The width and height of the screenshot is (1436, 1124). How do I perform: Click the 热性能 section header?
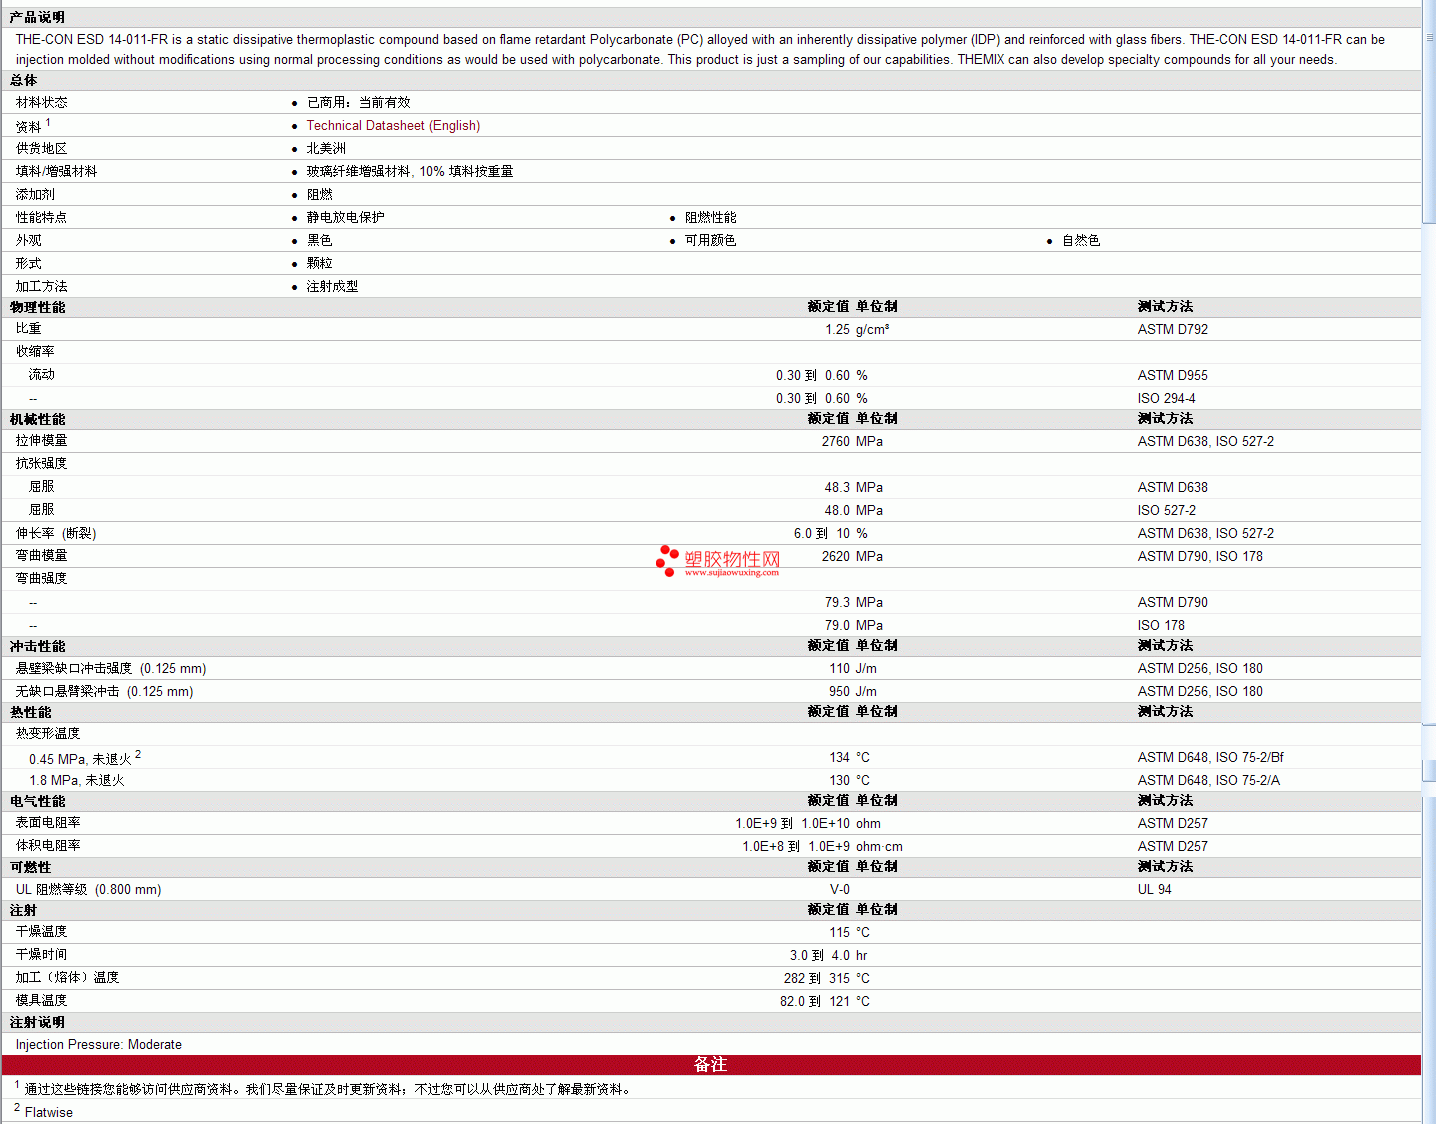pyautogui.click(x=30, y=712)
